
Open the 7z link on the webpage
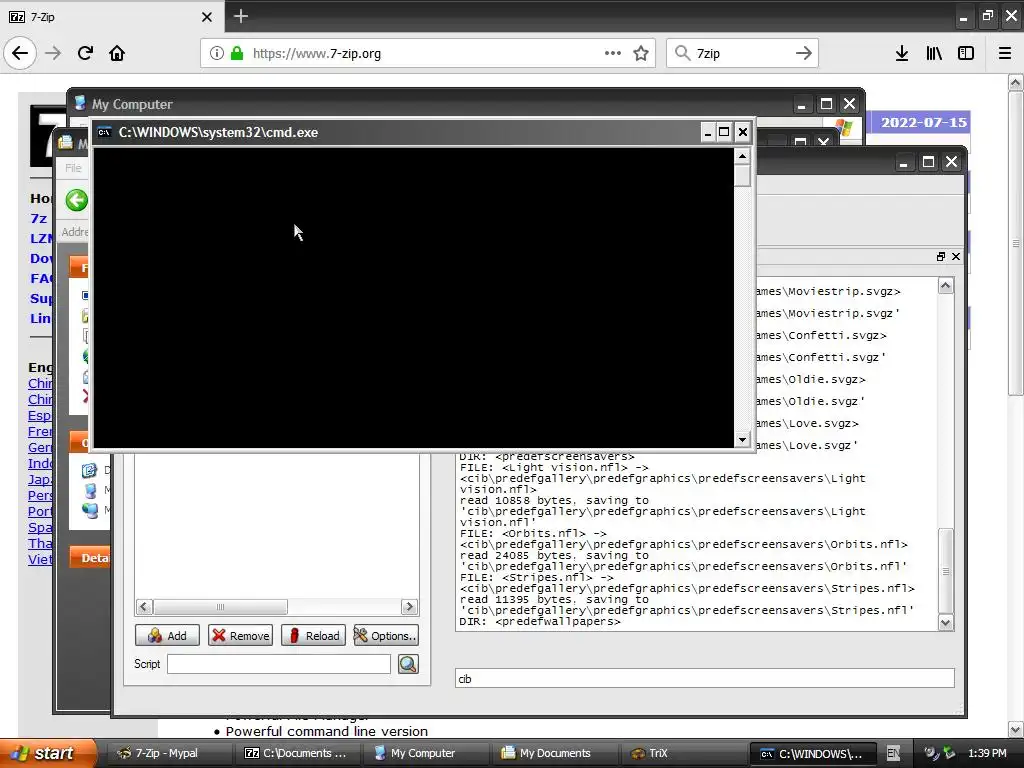click(39, 218)
